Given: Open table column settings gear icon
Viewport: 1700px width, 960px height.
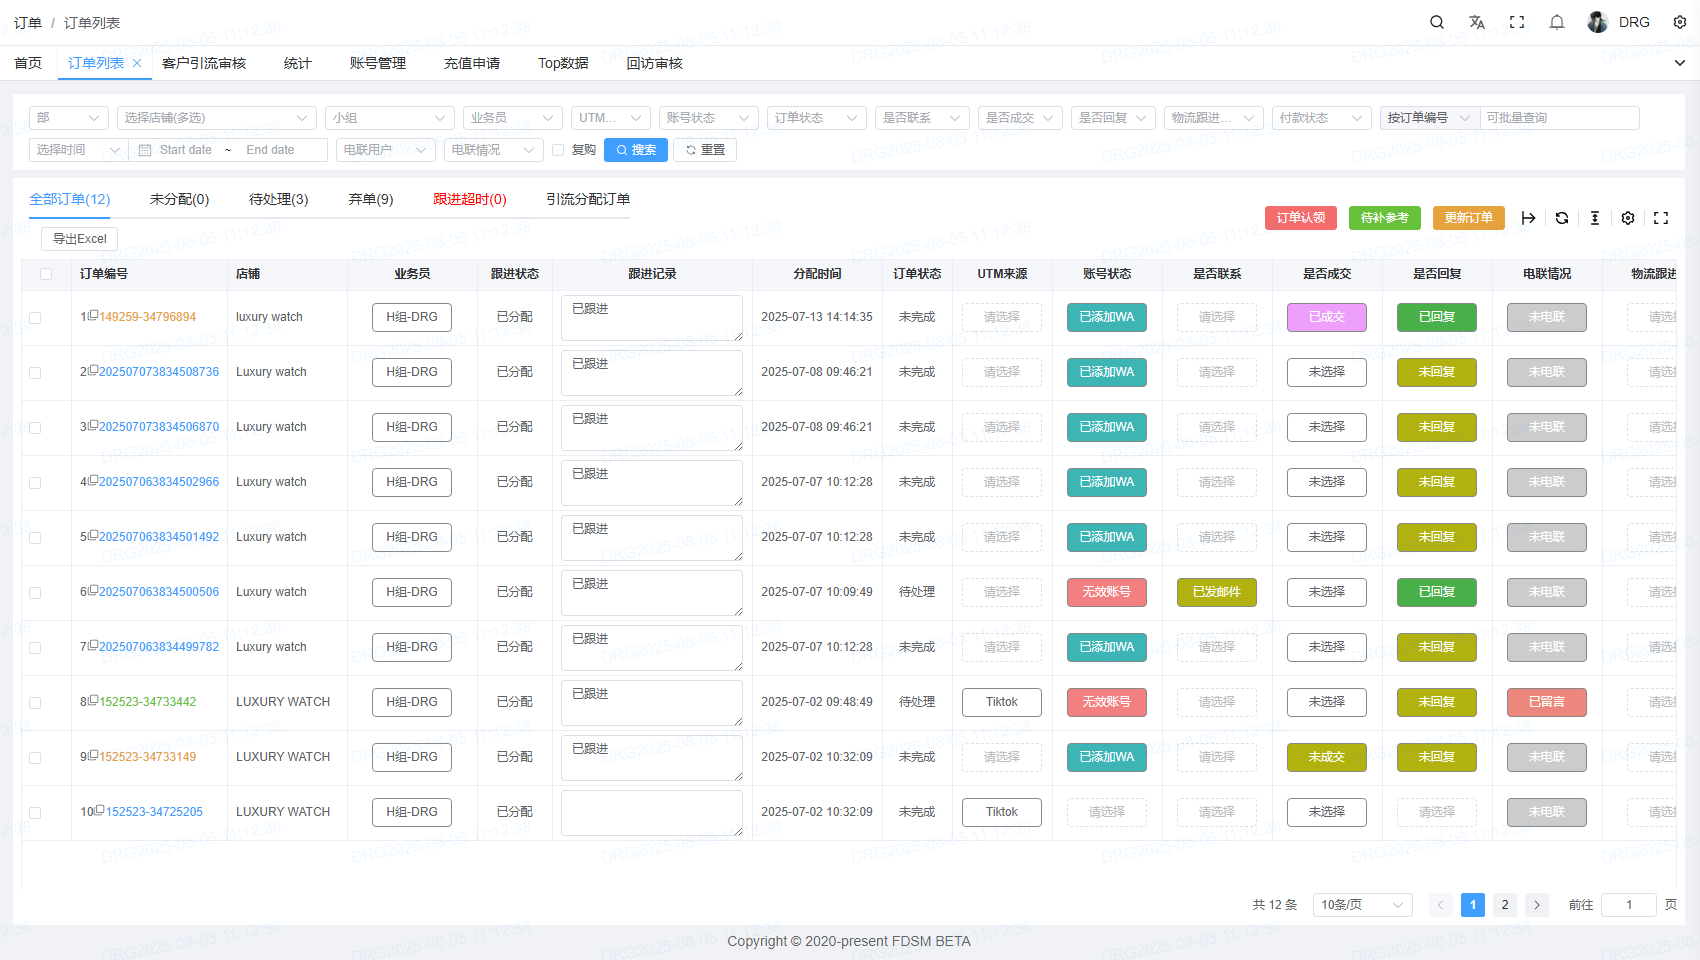Looking at the screenshot, I should (1628, 218).
